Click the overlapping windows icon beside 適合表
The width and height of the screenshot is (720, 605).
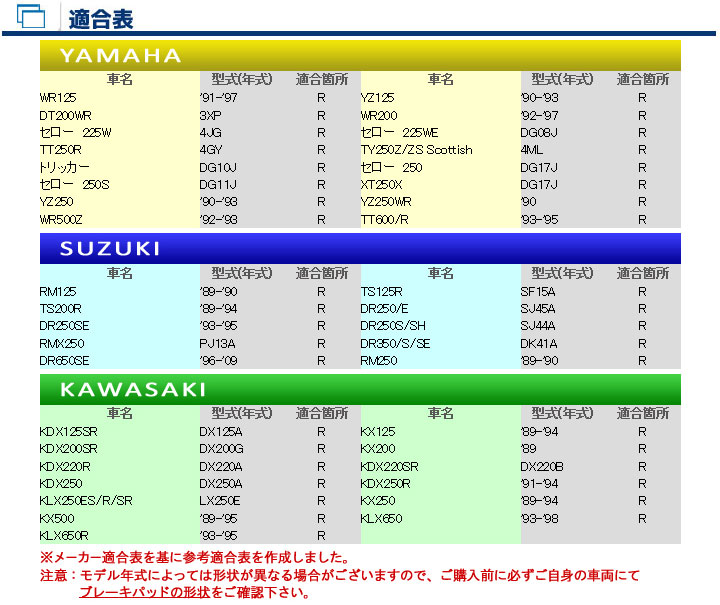click(x=32, y=17)
